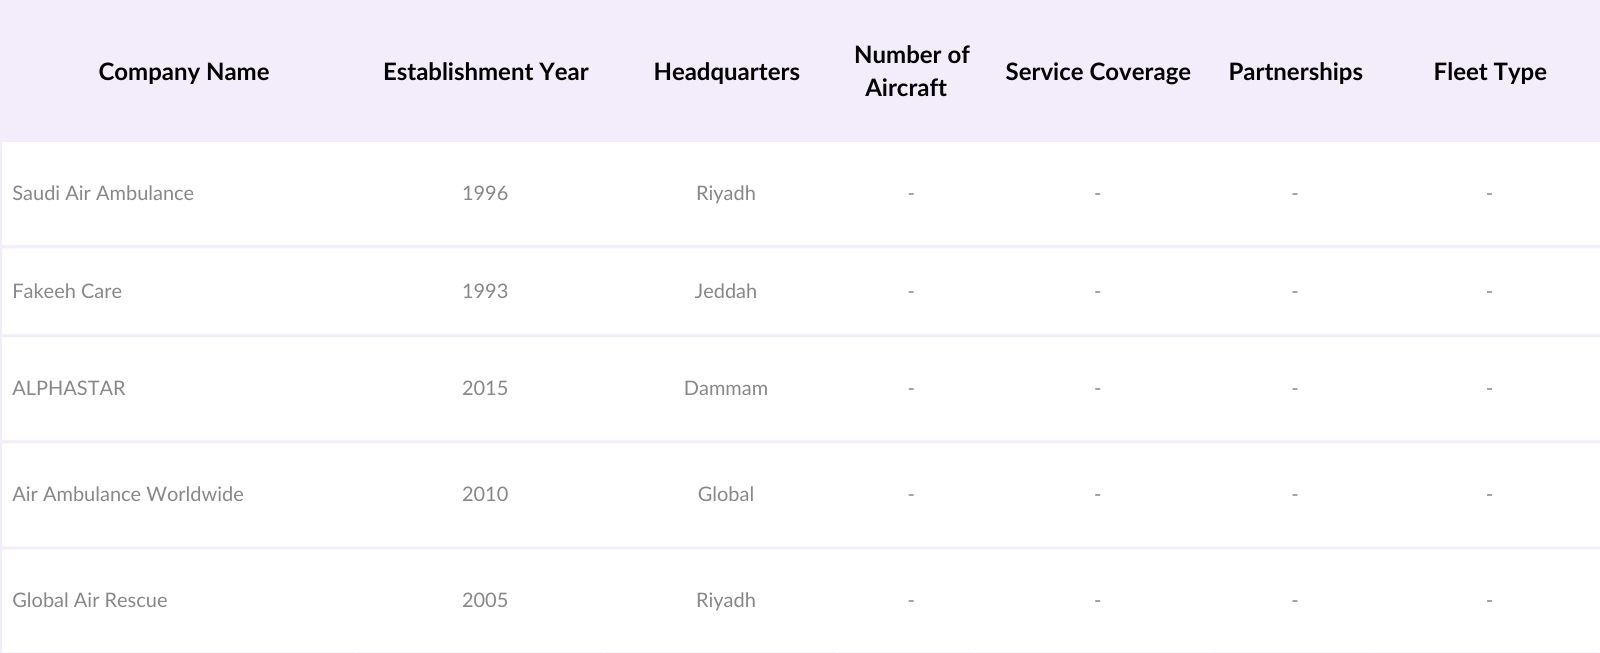The height and width of the screenshot is (653, 1600).
Task: Click the Jeddah headquarters cell
Action: click(x=726, y=291)
